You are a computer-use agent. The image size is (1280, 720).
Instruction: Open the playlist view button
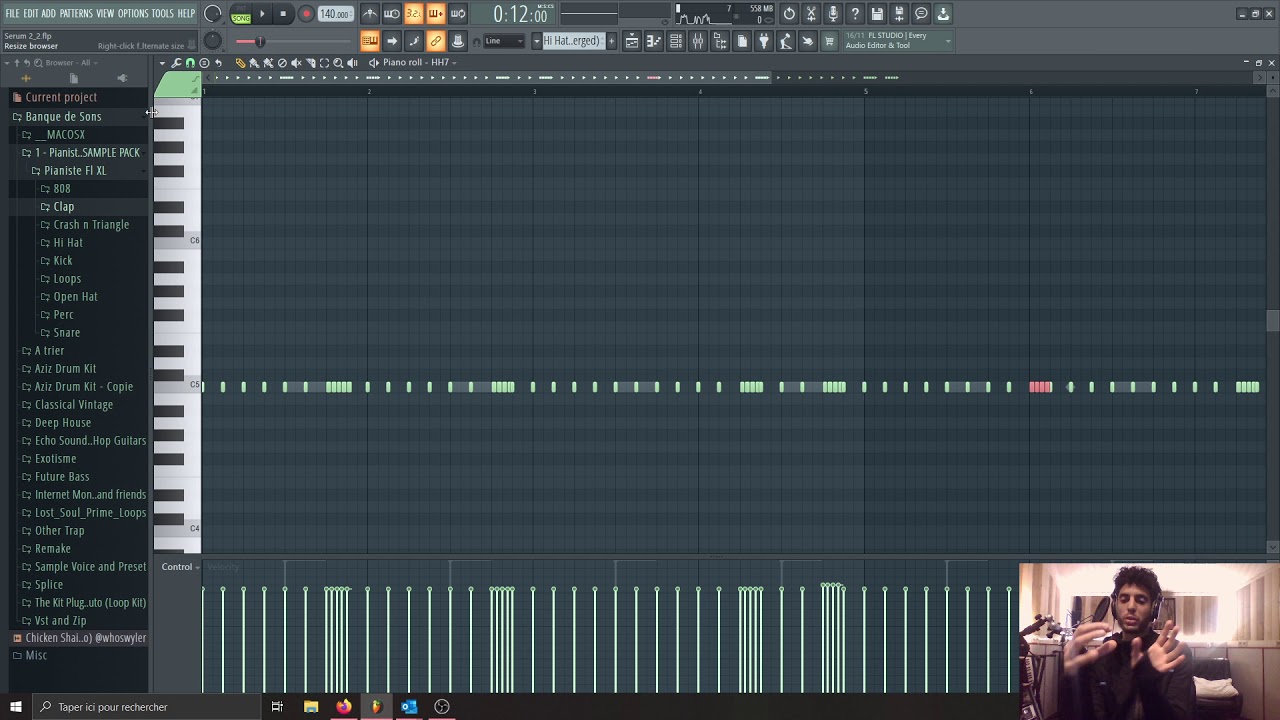[x=632, y=41]
